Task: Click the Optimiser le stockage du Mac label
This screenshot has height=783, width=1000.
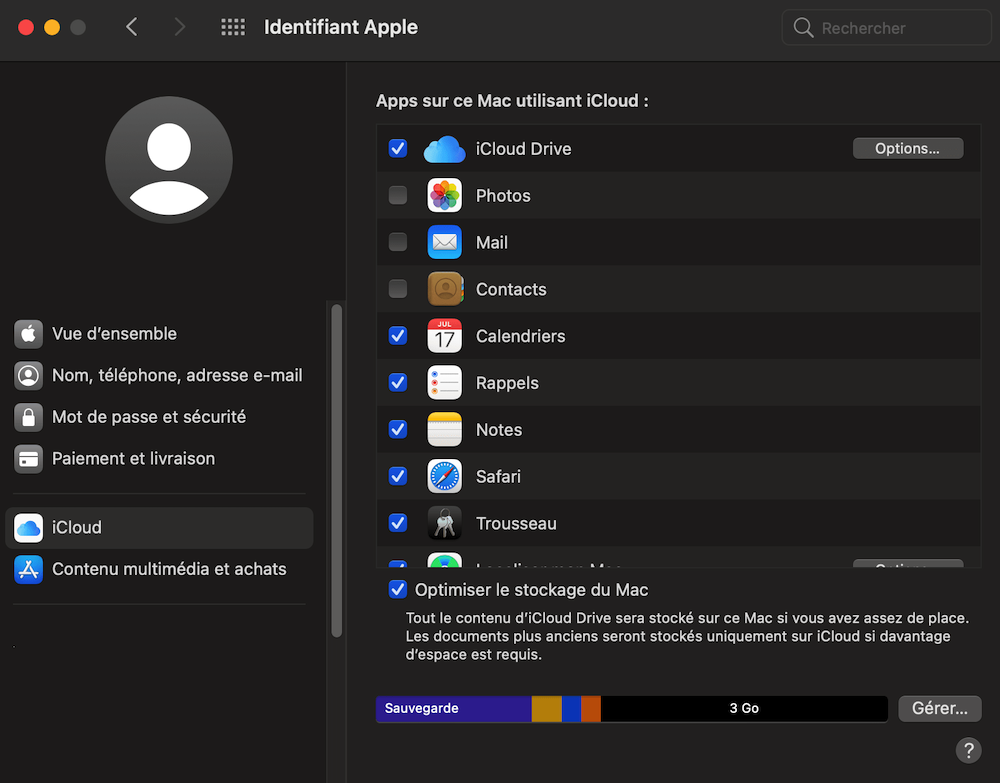Action: coord(531,590)
